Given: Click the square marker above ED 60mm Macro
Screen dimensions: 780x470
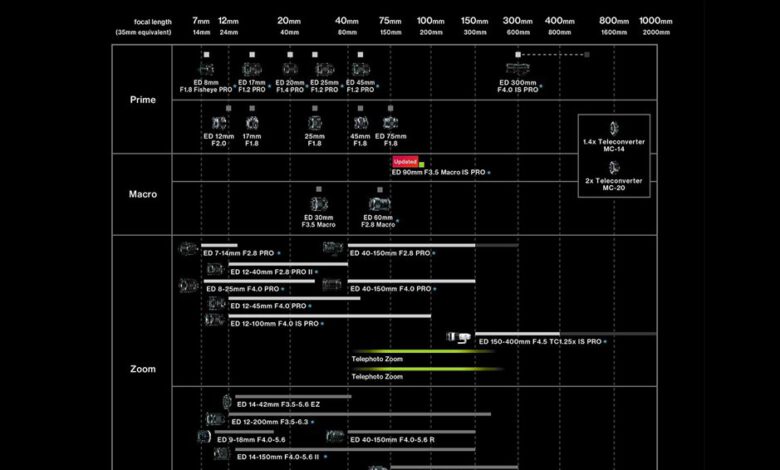Looking at the screenshot, I should pyautogui.click(x=380, y=189).
